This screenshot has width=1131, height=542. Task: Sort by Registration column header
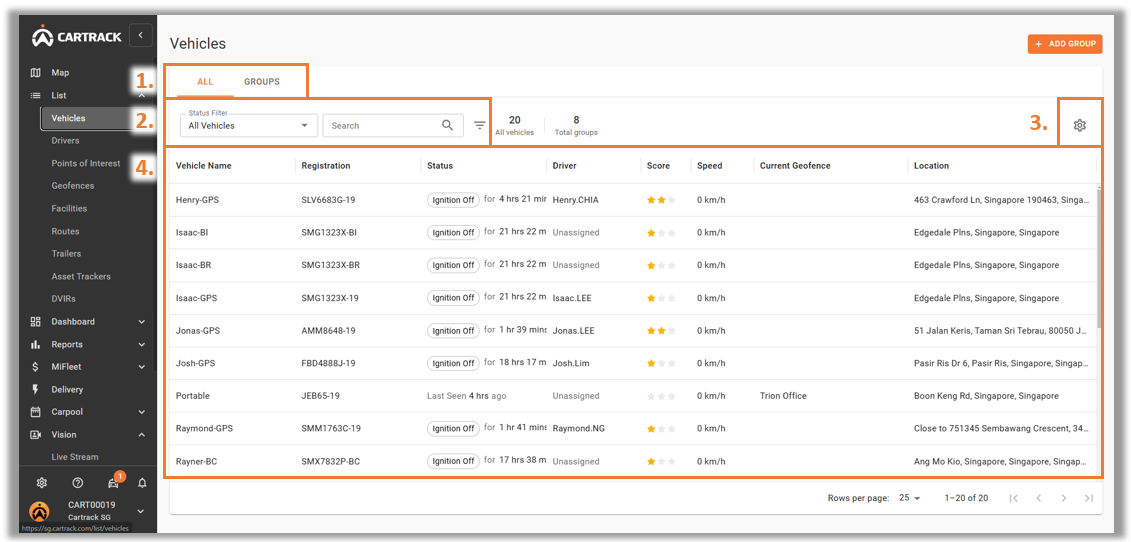(x=326, y=166)
